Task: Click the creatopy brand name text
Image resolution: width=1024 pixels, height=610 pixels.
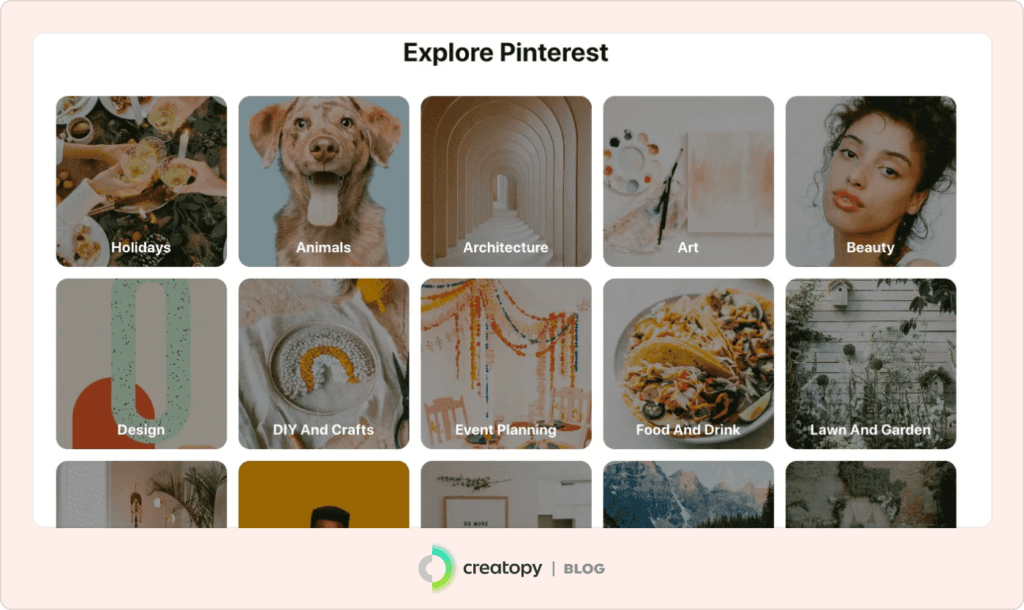Action: pos(502,568)
